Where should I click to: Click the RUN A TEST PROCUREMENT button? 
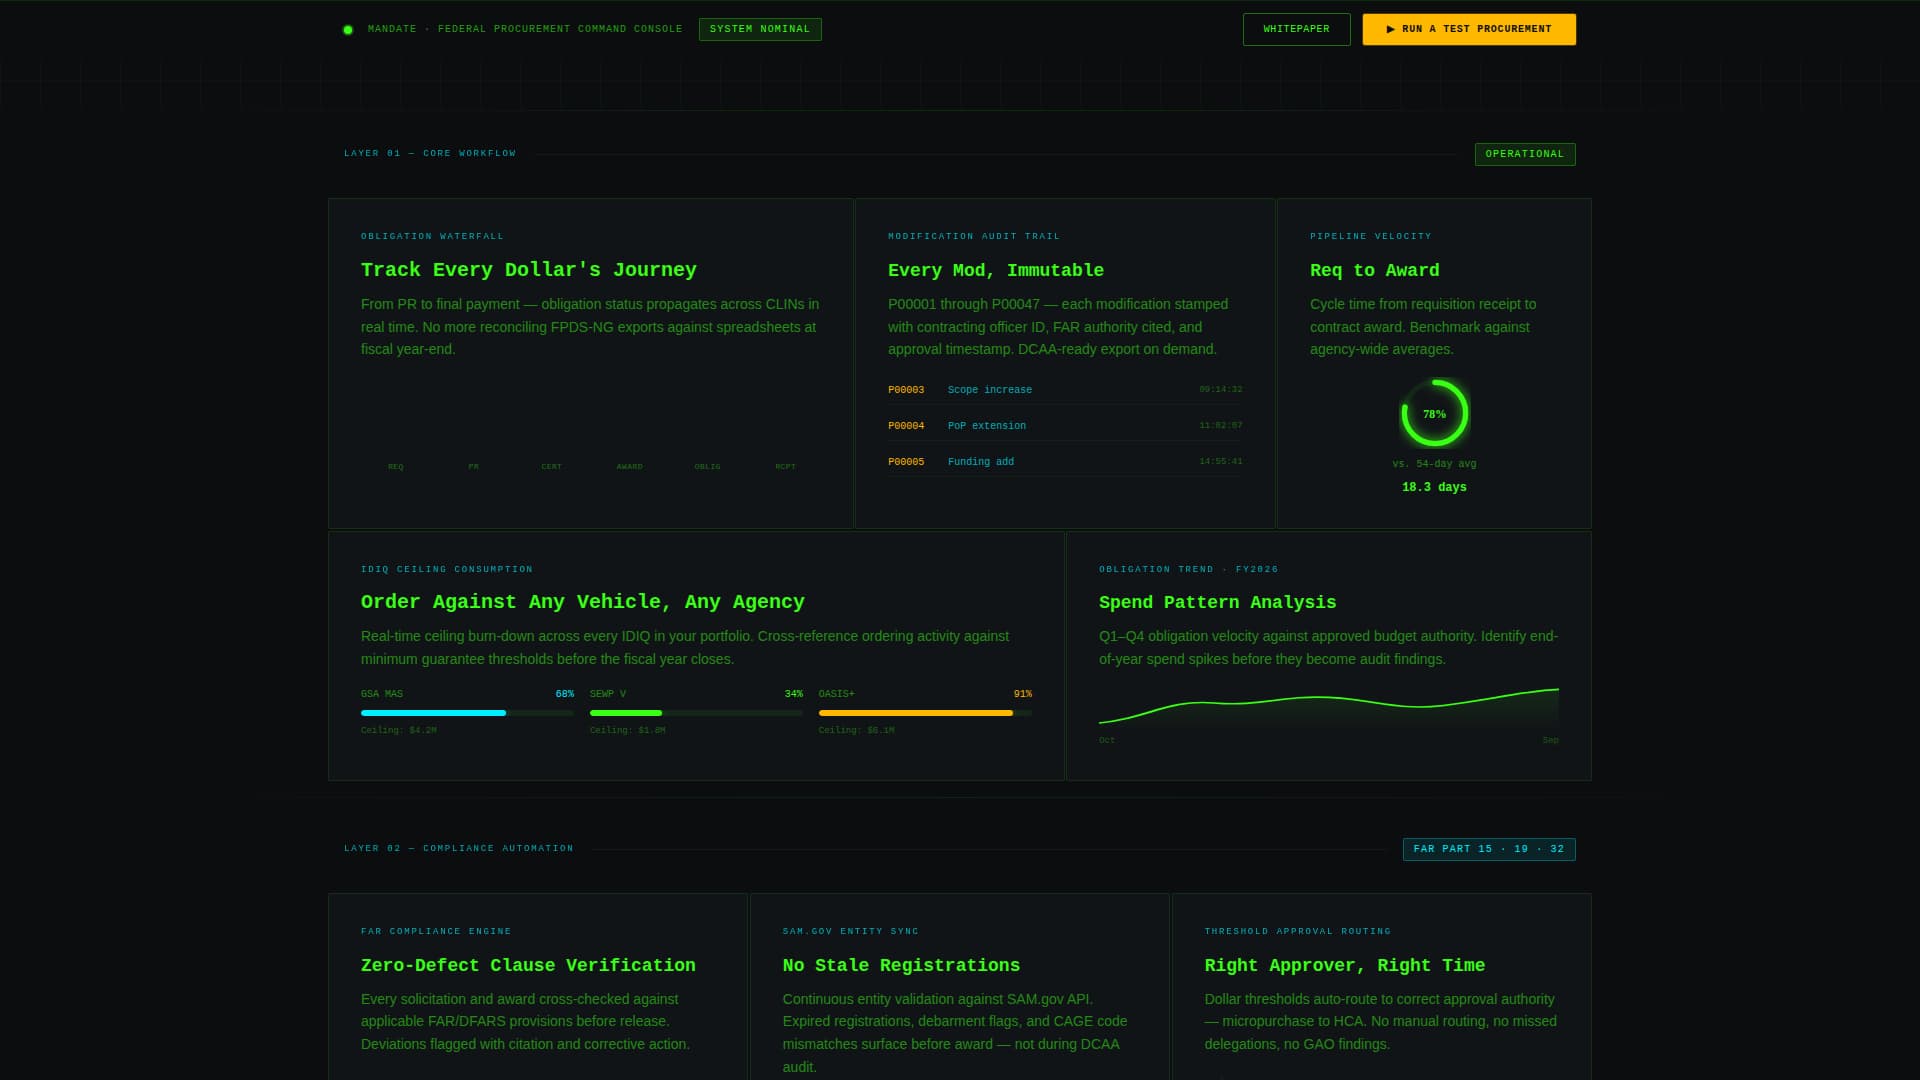coord(1468,29)
